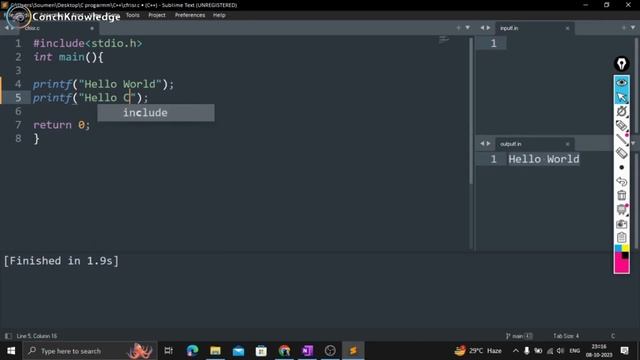Image resolution: width=640 pixels, height=360 pixels.
Task: Click the Line 5, Column 16 status text
Action: [x=37, y=336]
